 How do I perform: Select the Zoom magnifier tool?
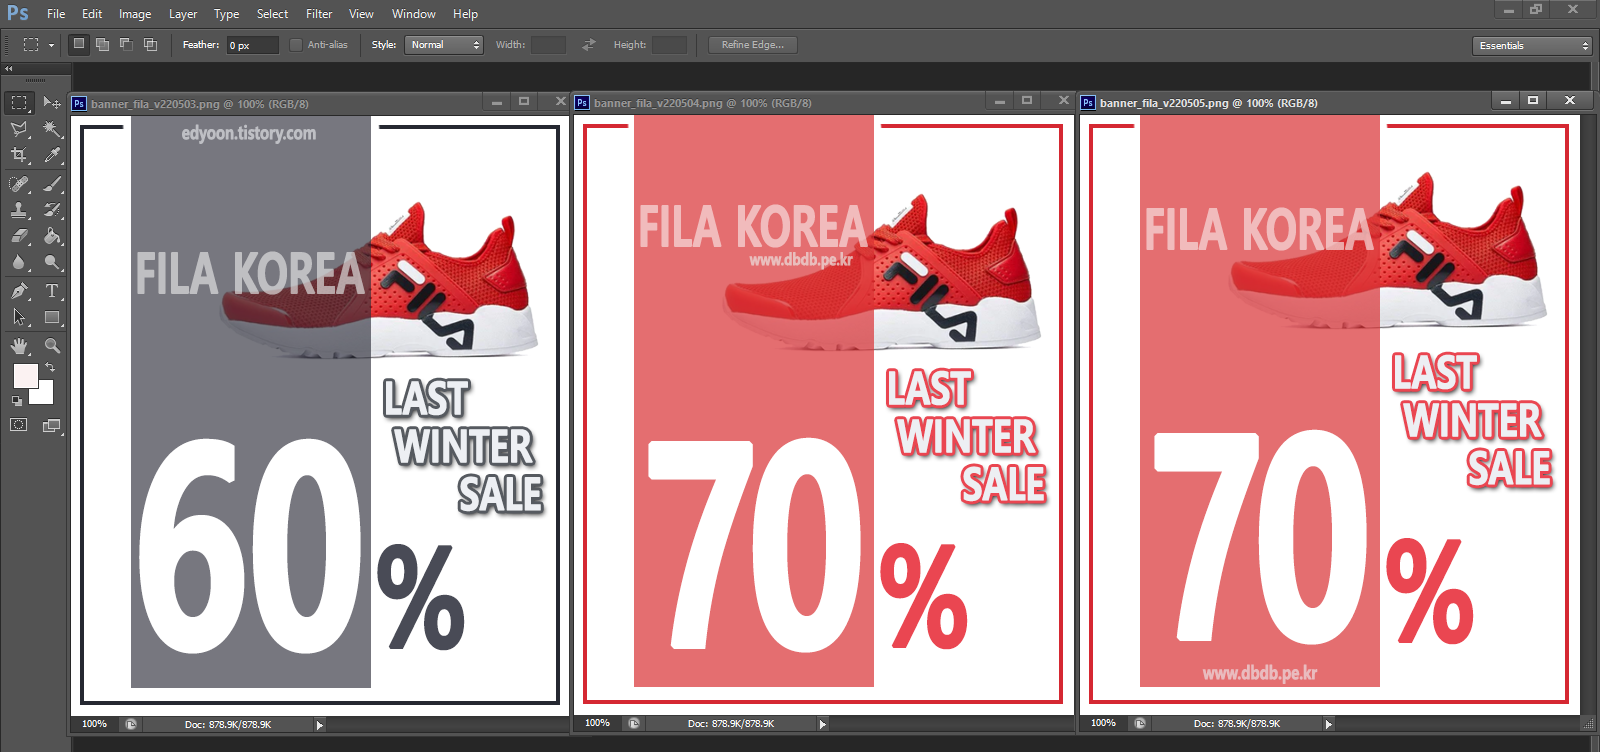point(52,346)
